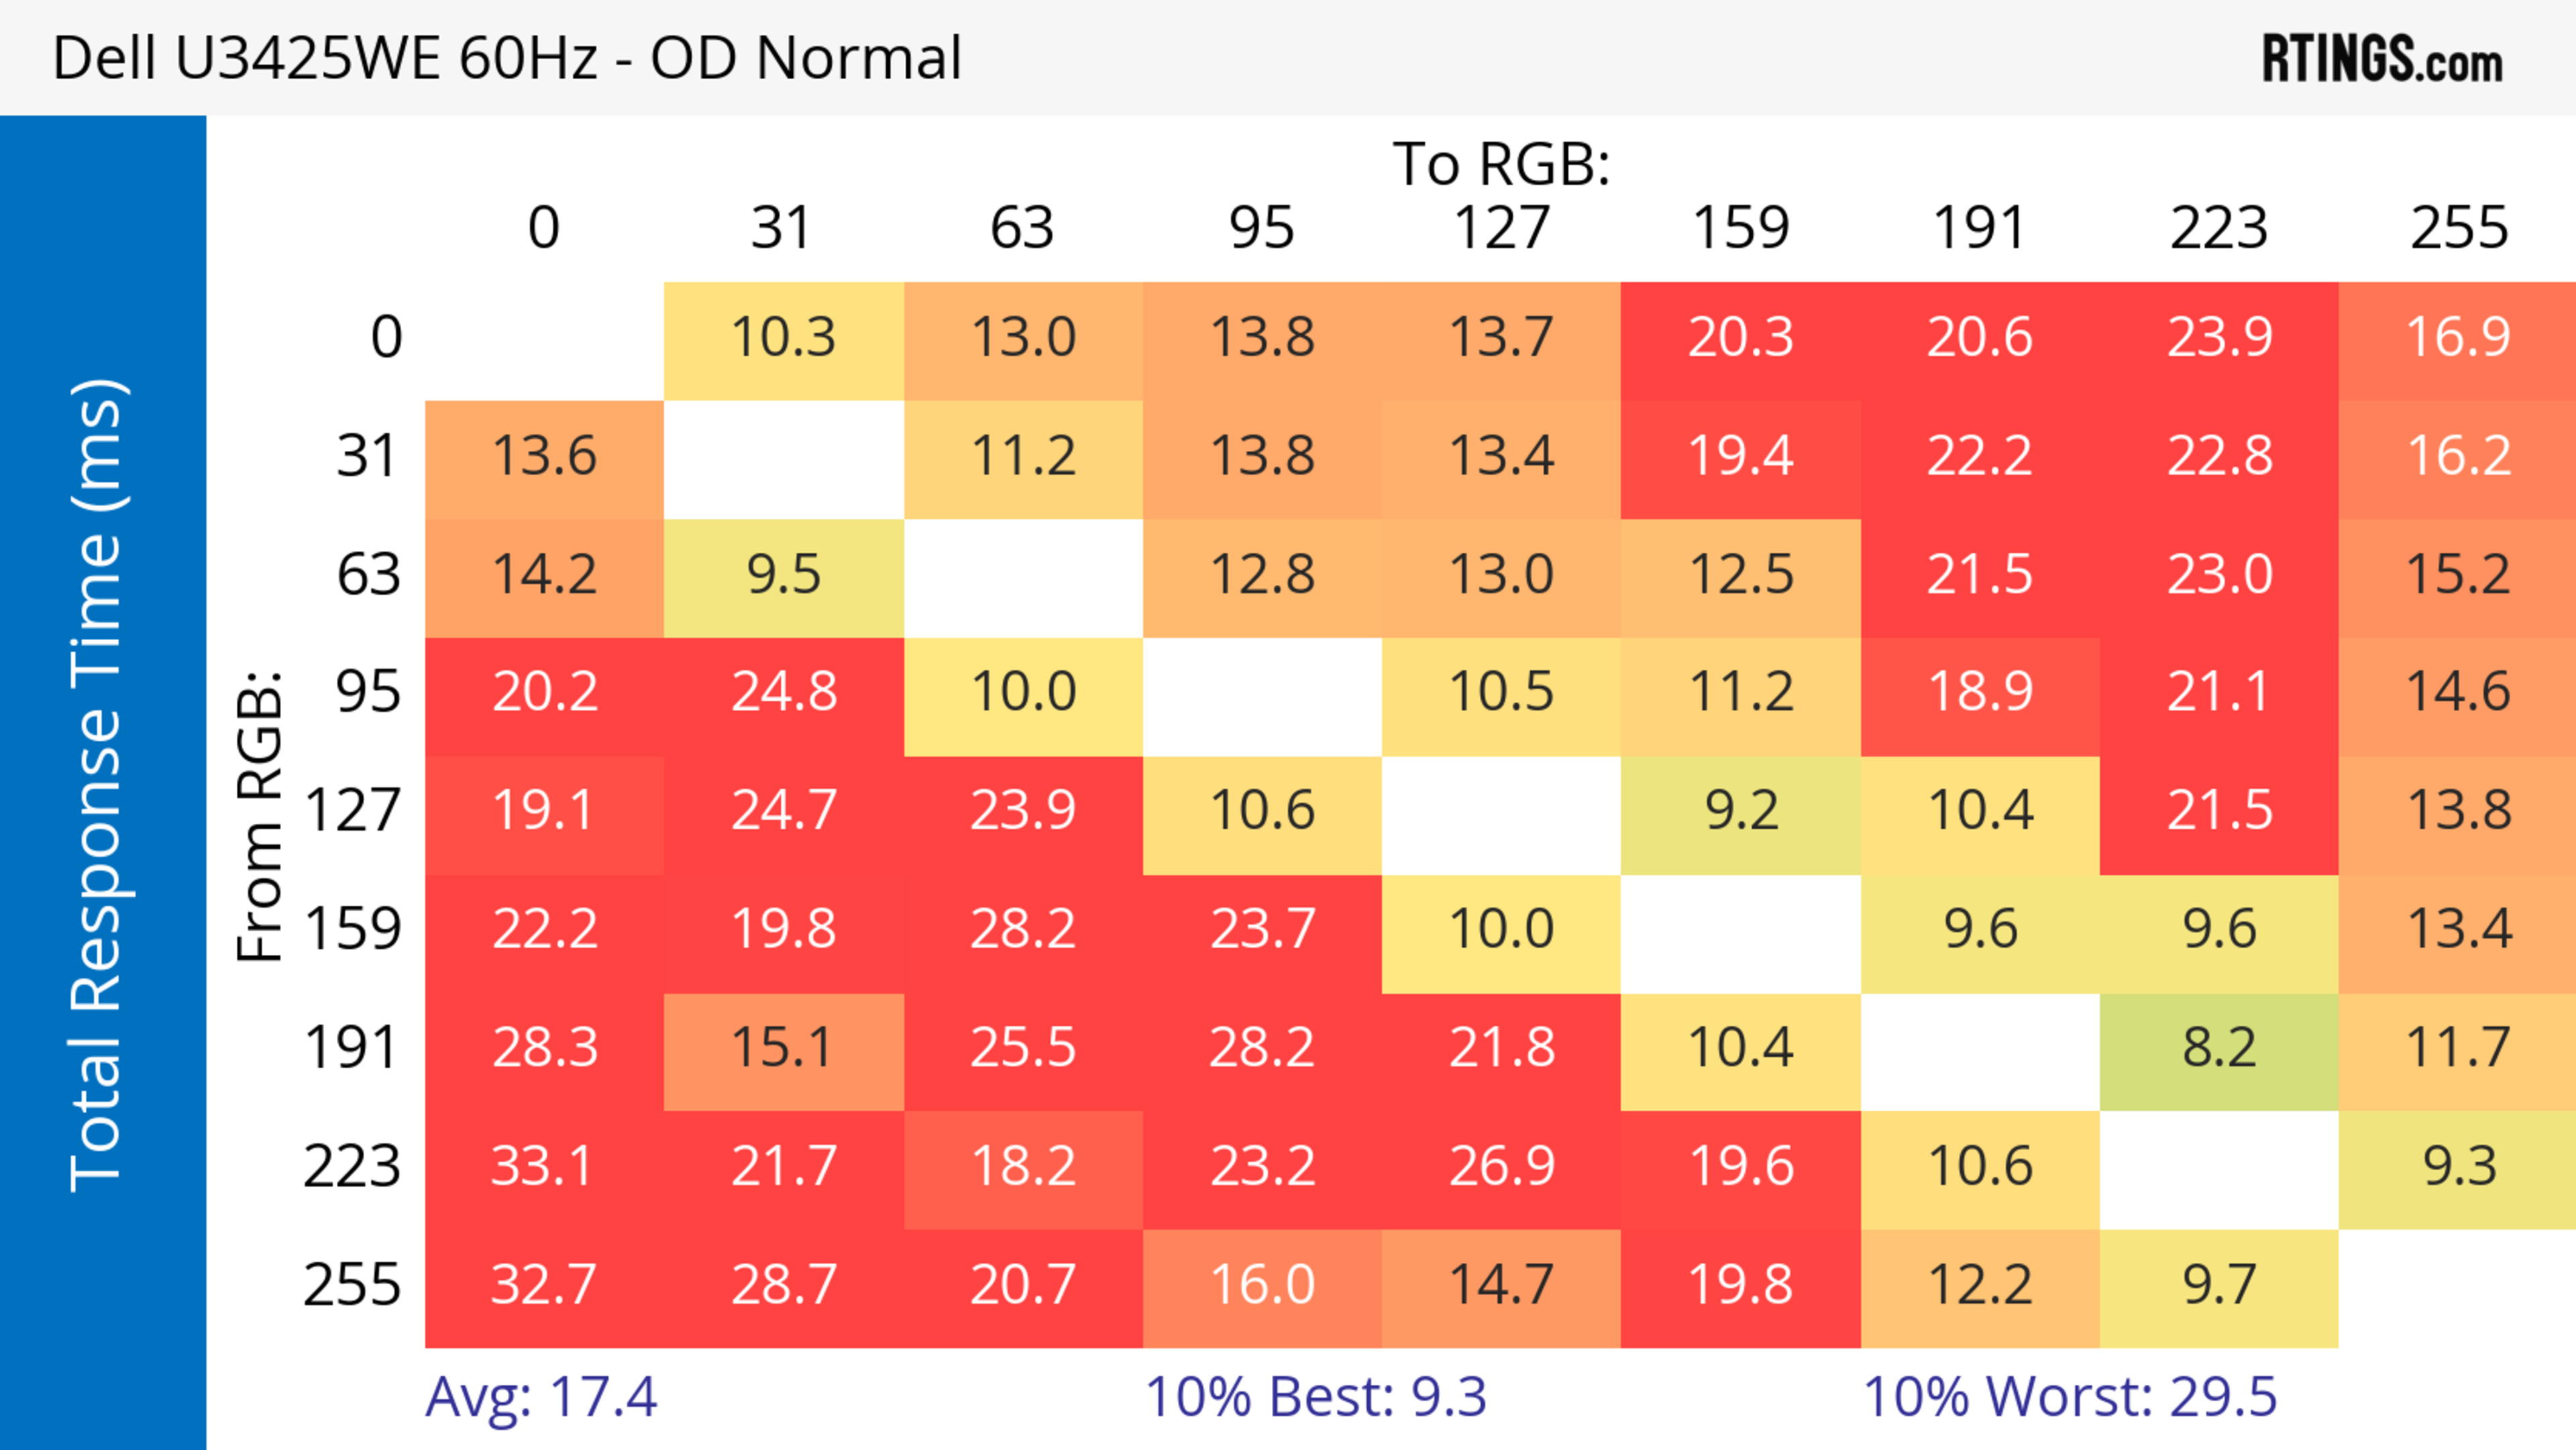Select the 32.7 cell in the 255 row
The width and height of the screenshot is (2576, 1450).
click(x=544, y=1285)
